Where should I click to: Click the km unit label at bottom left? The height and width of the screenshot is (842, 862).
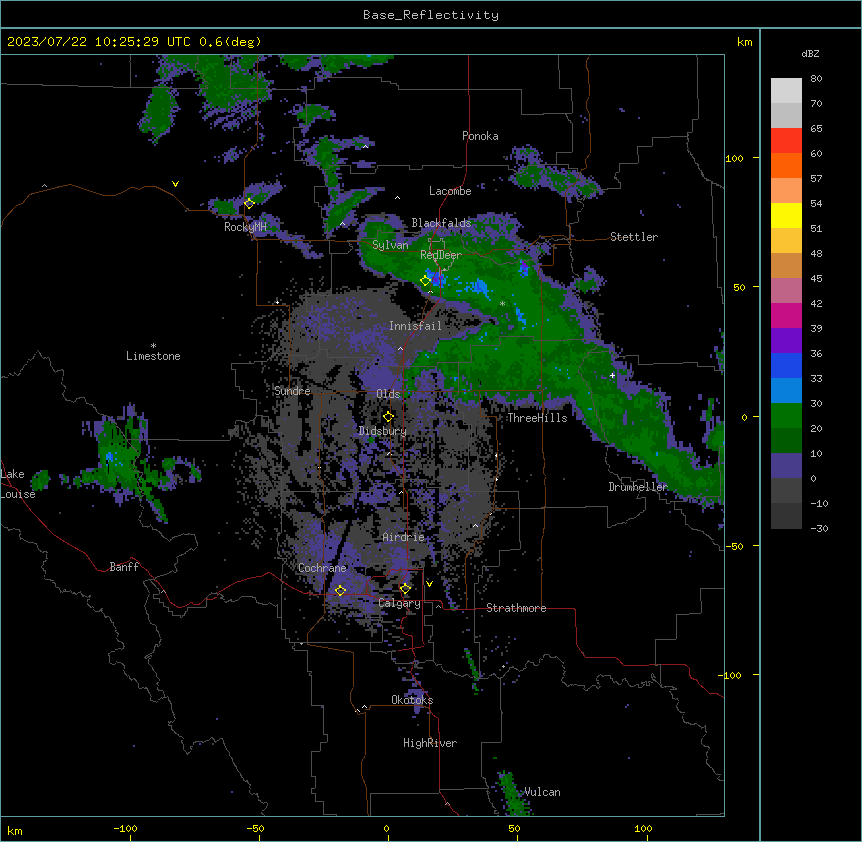point(15,830)
